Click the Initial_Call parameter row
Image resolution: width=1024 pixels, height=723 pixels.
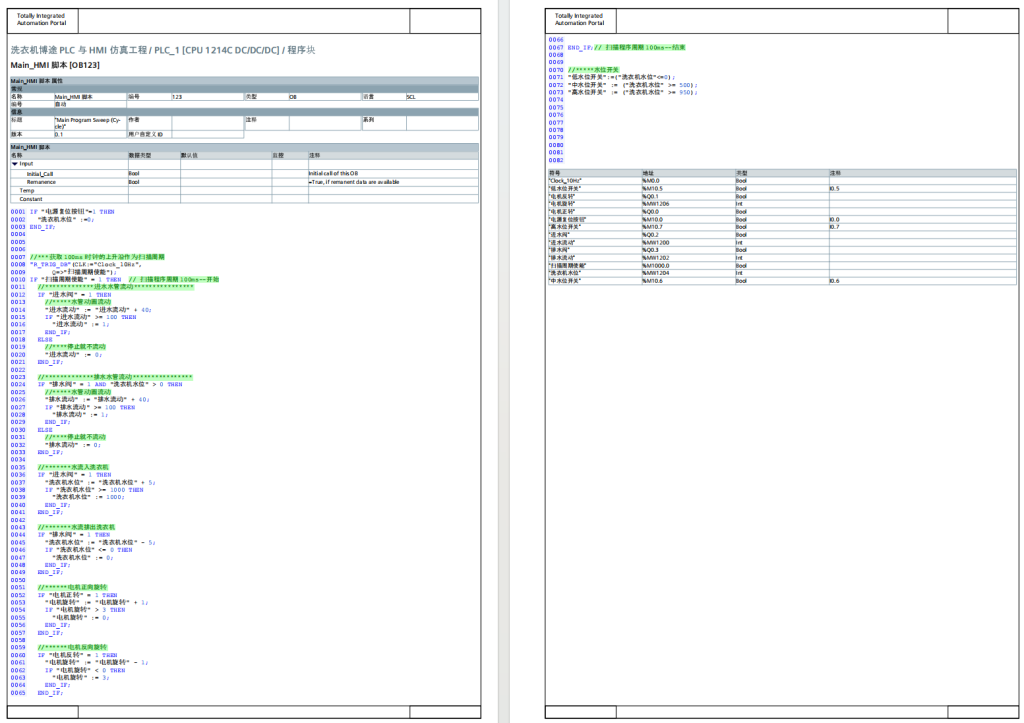point(40,173)
